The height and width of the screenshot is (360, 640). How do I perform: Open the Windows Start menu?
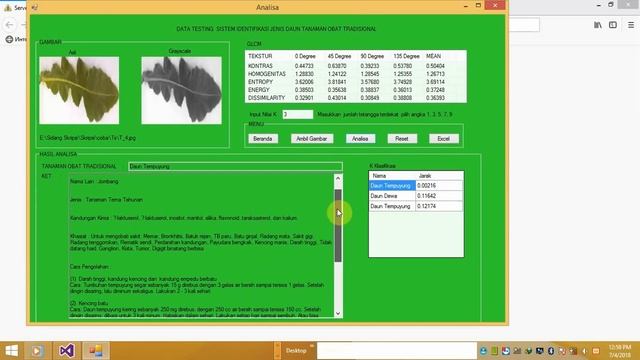click(11, 351)
